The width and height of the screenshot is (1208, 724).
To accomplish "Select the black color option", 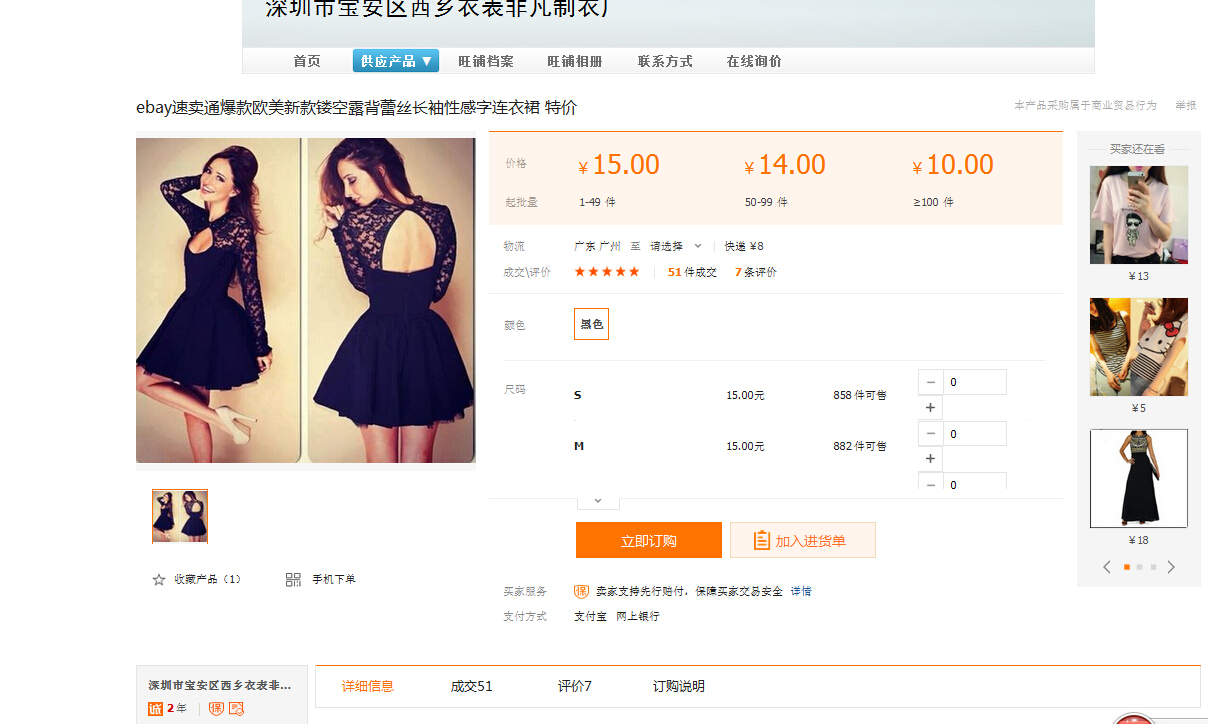I will click(591, 324).
